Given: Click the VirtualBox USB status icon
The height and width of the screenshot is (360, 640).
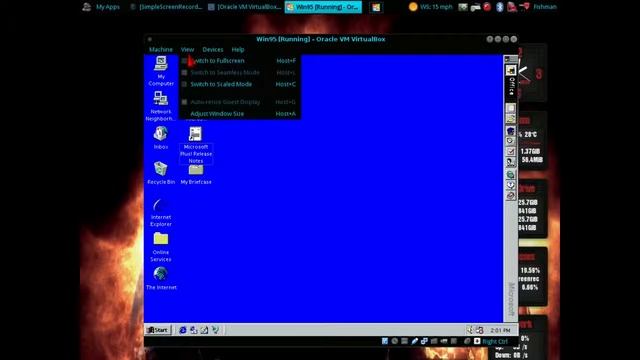Looking at the screenshot, I should [414, 341].
